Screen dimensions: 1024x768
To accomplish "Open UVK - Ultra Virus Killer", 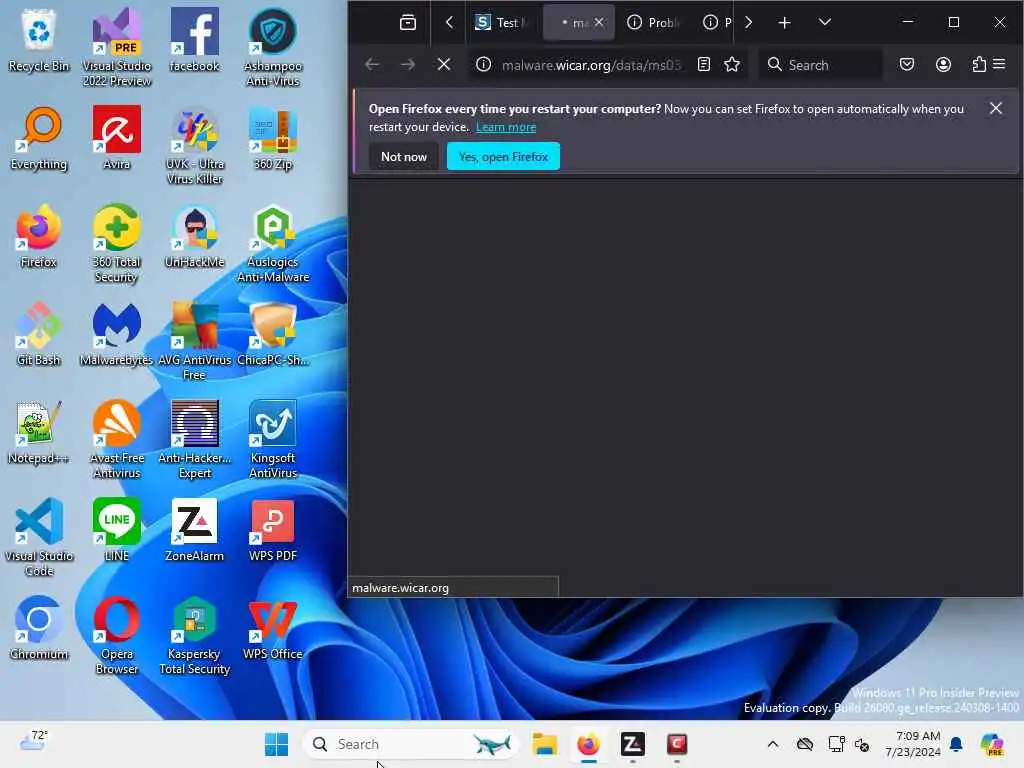I will click(194, 146).
